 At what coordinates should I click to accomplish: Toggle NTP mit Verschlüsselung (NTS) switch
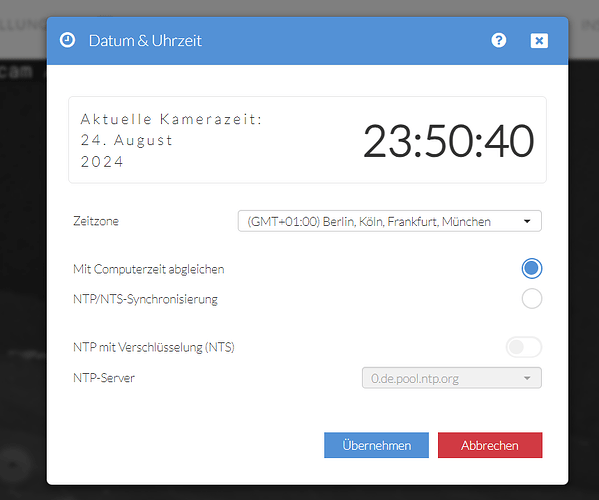[x=524, y=347]
